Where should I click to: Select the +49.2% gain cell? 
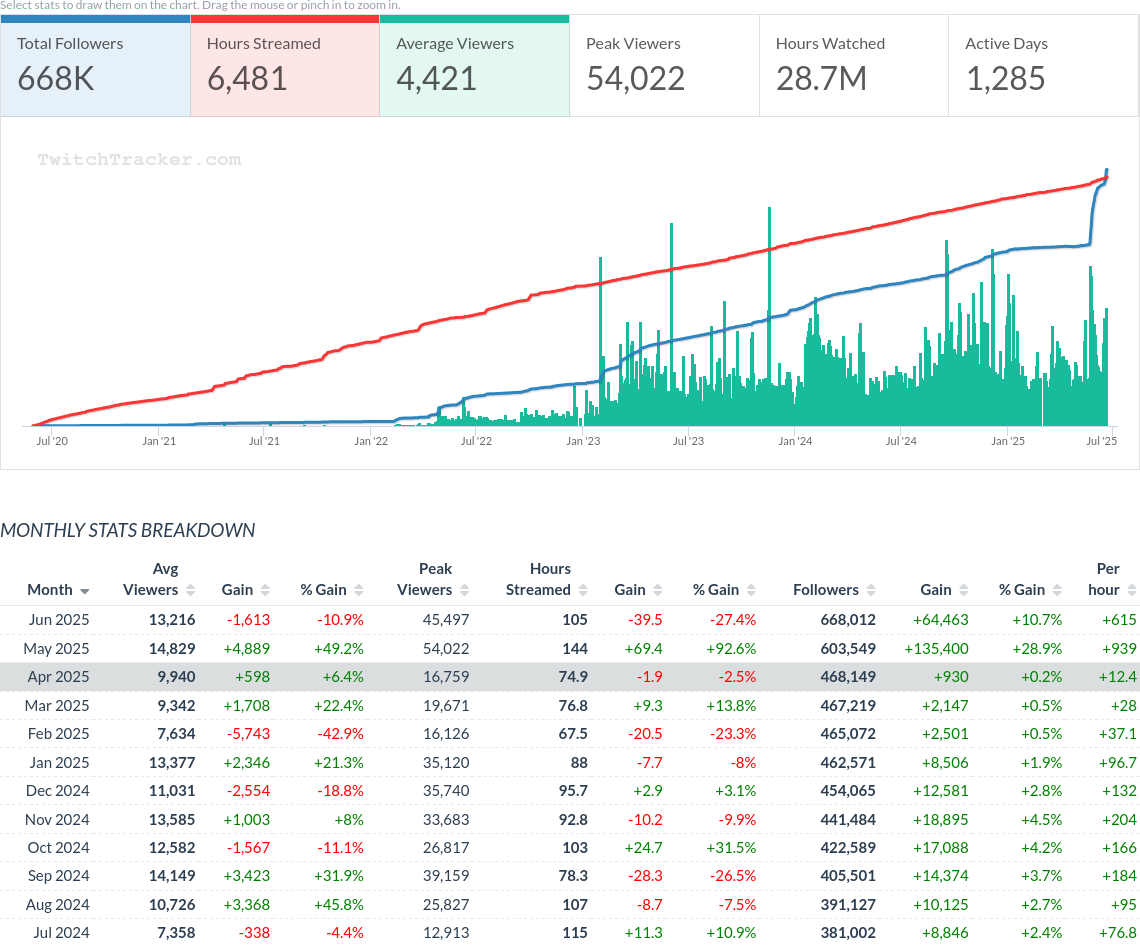(x=338, y=648)
